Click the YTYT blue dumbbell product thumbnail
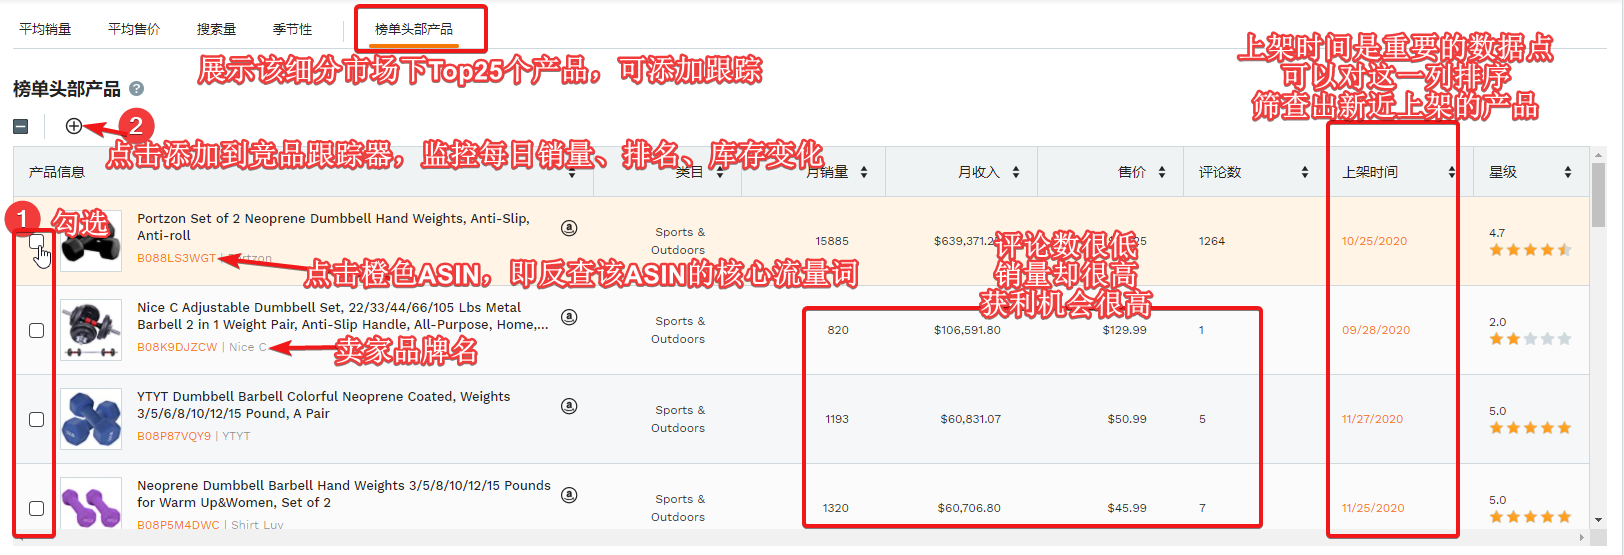 [91, 418]
